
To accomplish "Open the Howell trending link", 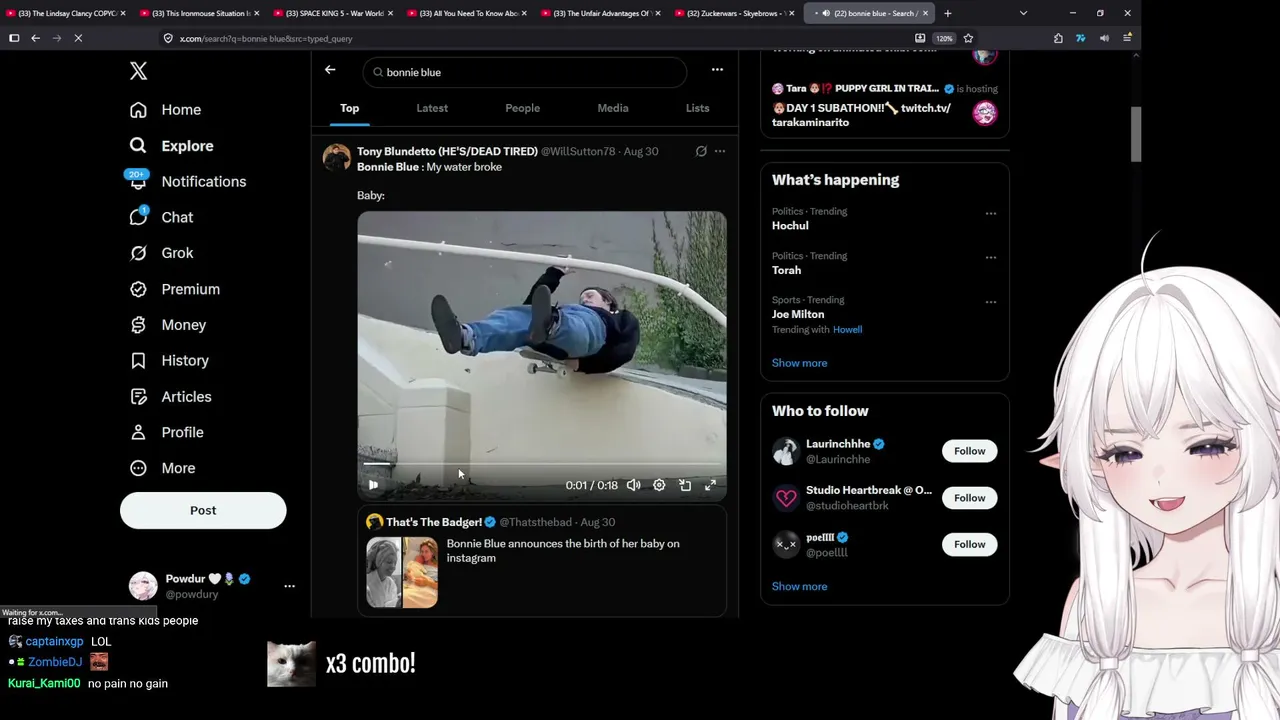I will 847,330.
